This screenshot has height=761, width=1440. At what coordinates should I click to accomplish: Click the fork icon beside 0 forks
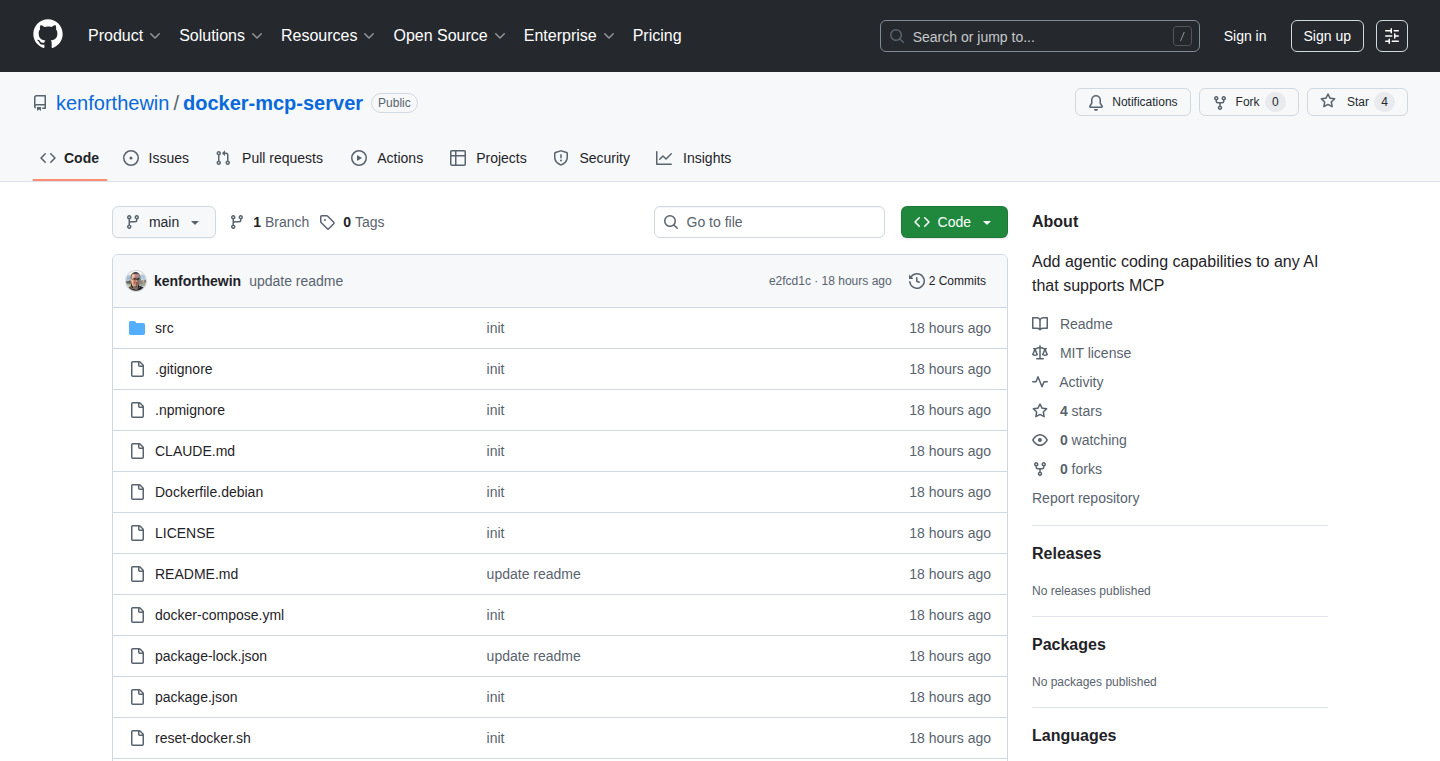(1040, 469)
